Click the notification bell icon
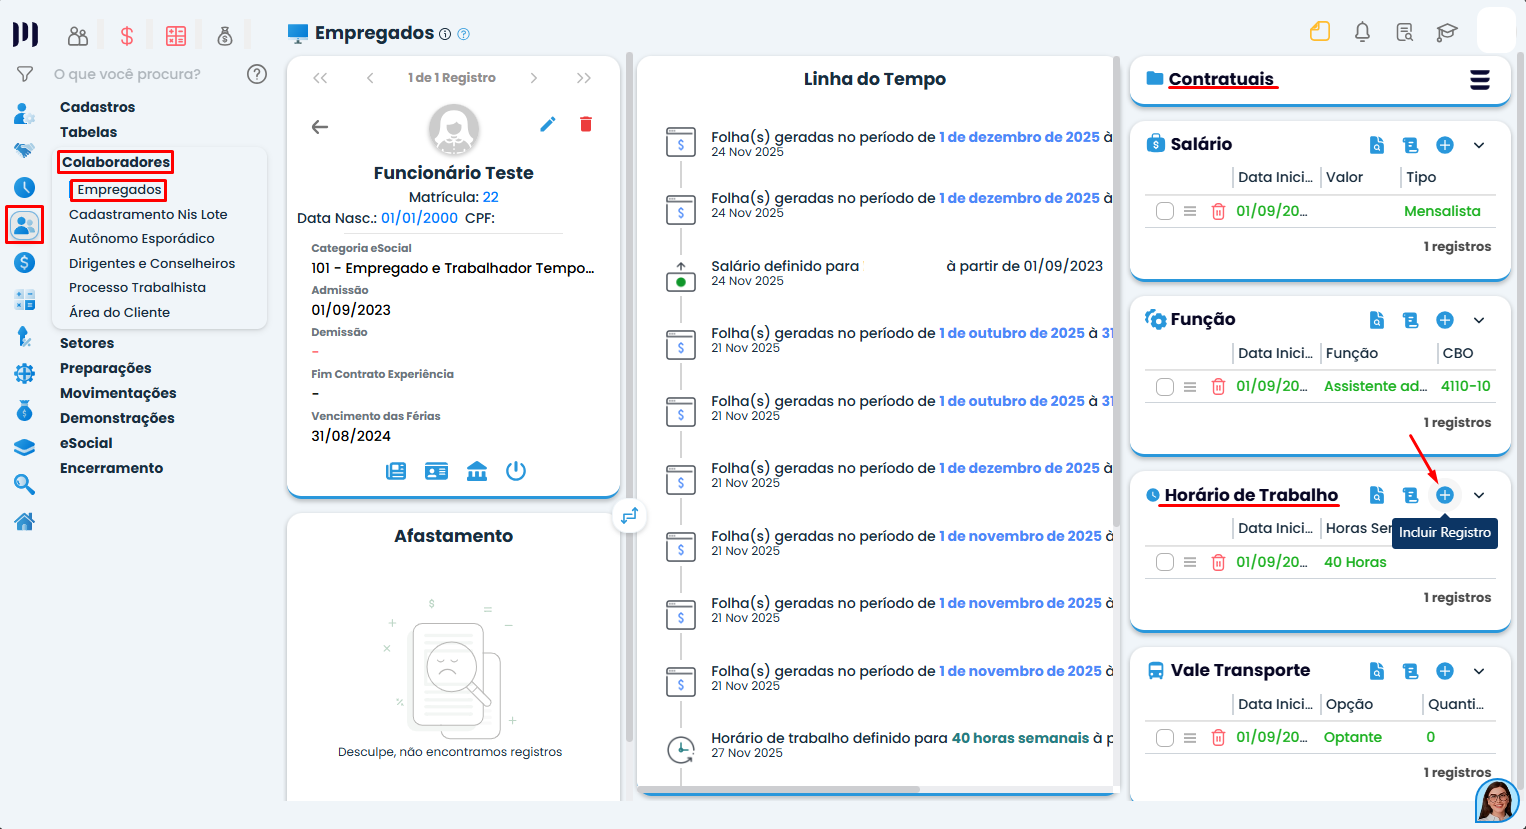Viewport: 1526px width, 829px height. (1362, 32)
